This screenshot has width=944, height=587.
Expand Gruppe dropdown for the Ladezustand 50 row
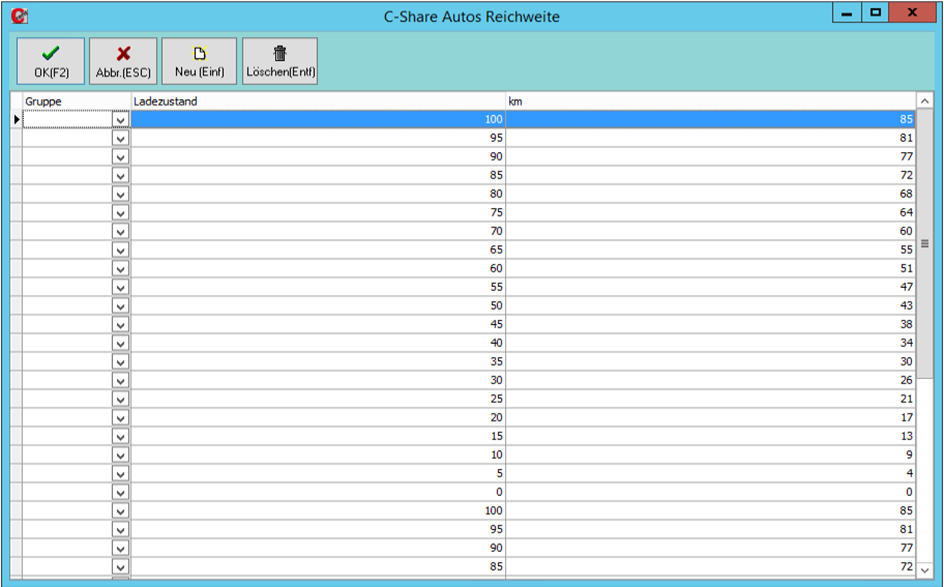pos(121,306)
